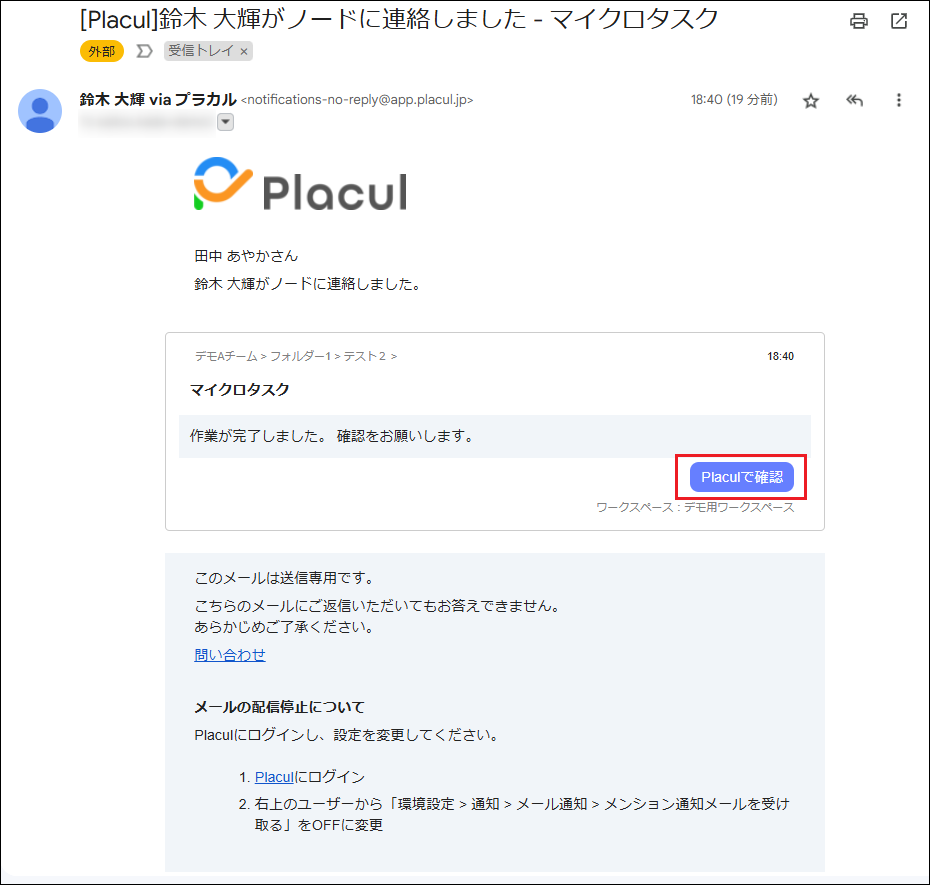Screen dimensions: 930x885
Task: Reply to all using the arrow icon
Action: tap(854, 100)
